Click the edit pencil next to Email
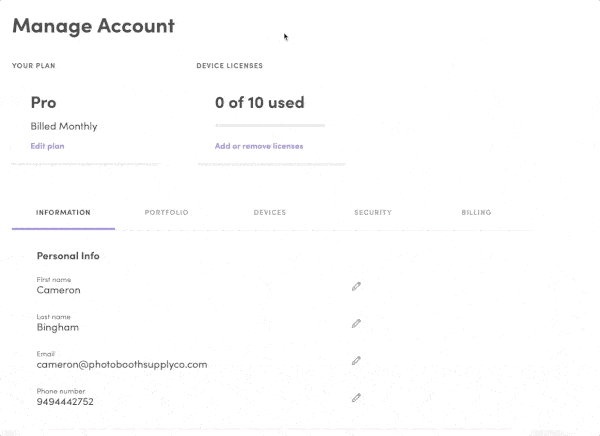 [x=356, y=361]
